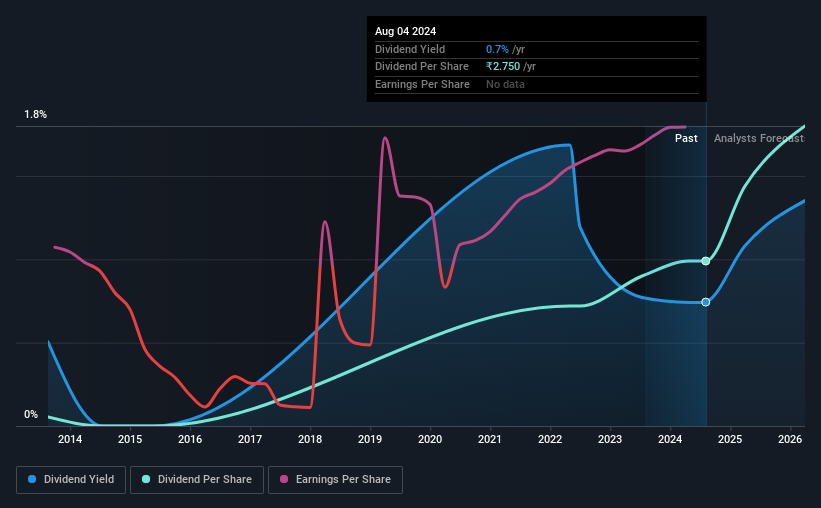Click the Earnings Per Share tooltip row label
The height and width of the screenshot is (508, 821).
(422, 84)
